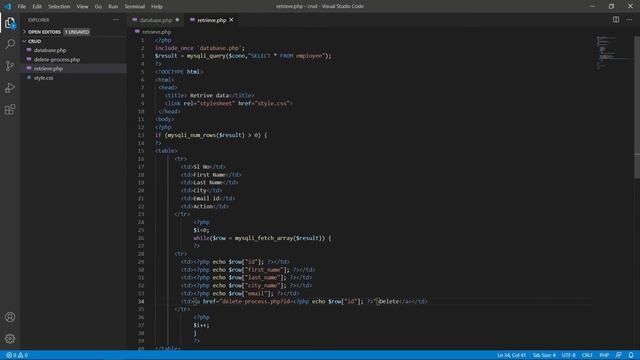
Task: Select retrieve.php in the file tree
Action: 48,69
